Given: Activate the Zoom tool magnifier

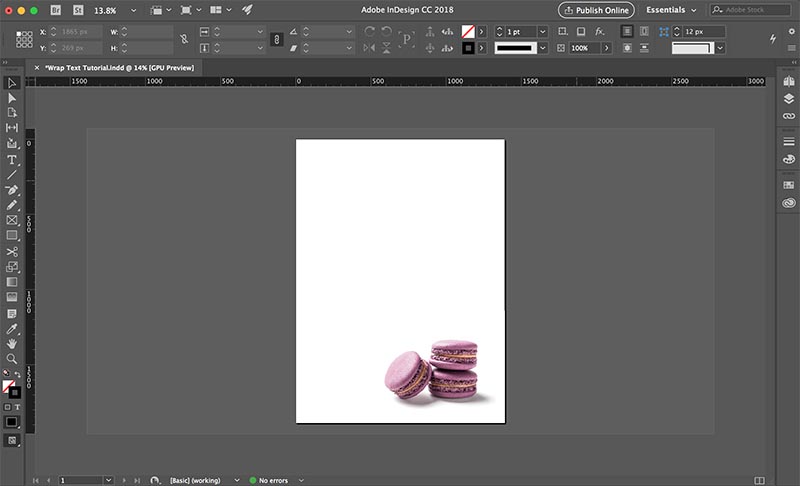Looking at the screenshot, I should (x=12, y=358).
